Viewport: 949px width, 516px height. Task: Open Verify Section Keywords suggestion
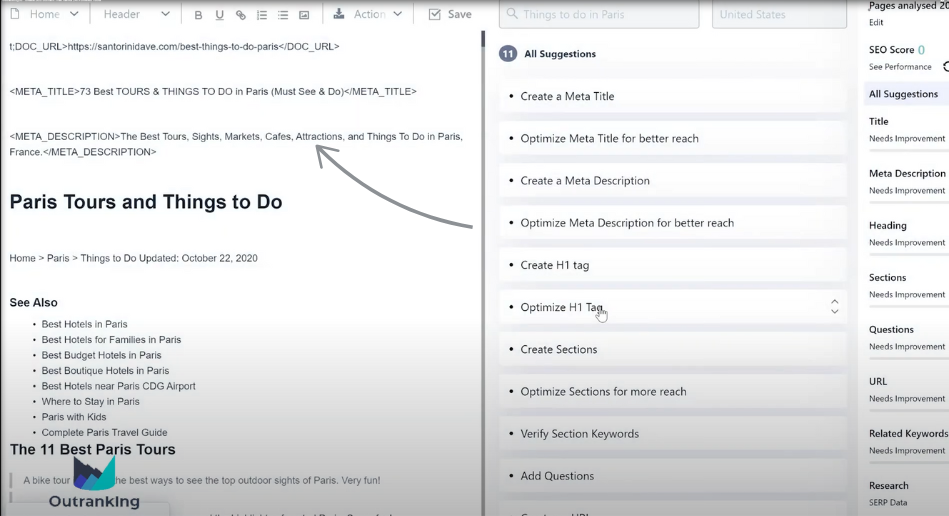(672, 434)
